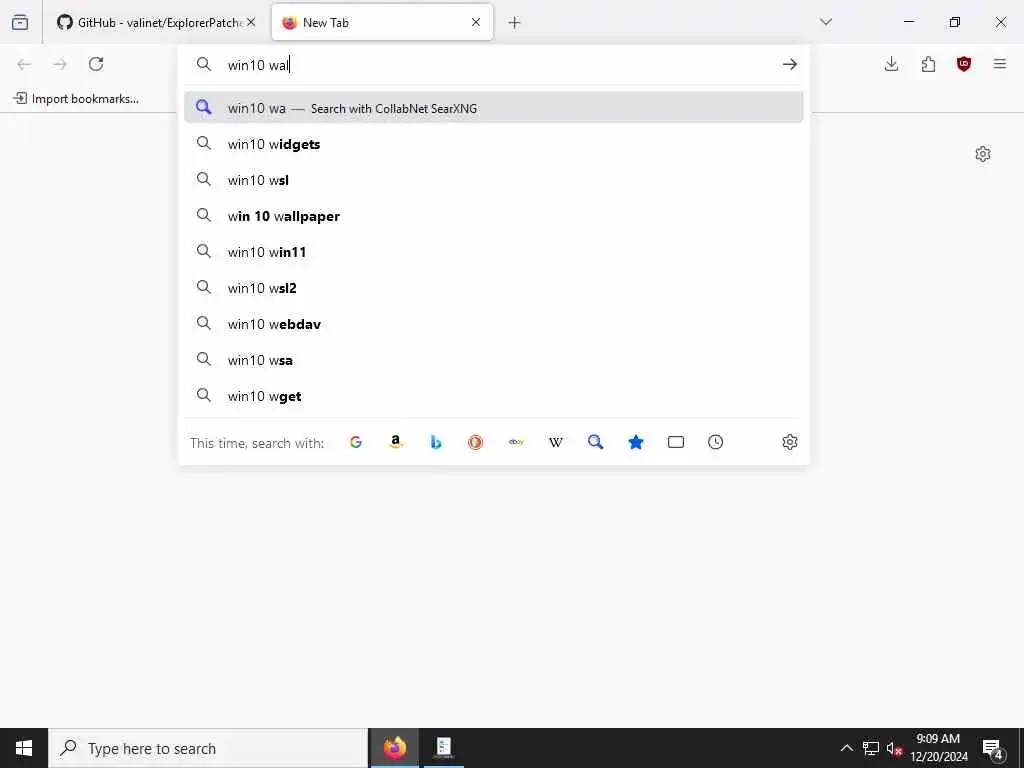Search this time with Google icon
Screen dimensions: 1024x768
tap(356, 442)
